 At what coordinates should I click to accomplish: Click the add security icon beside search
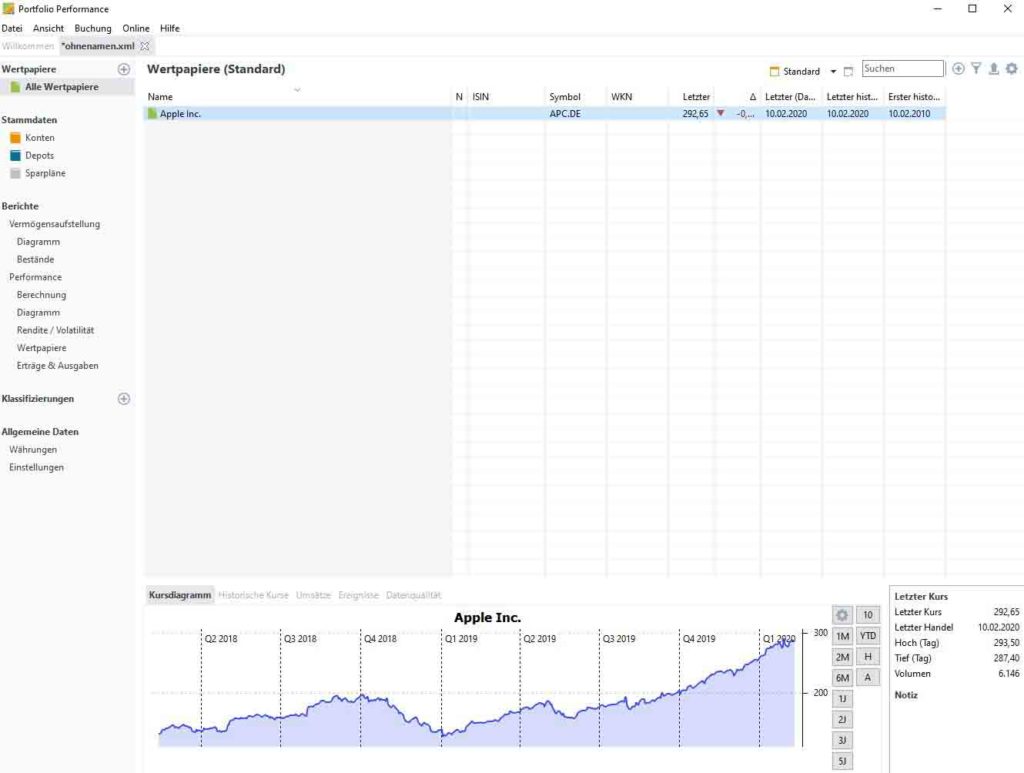(958, 69)
